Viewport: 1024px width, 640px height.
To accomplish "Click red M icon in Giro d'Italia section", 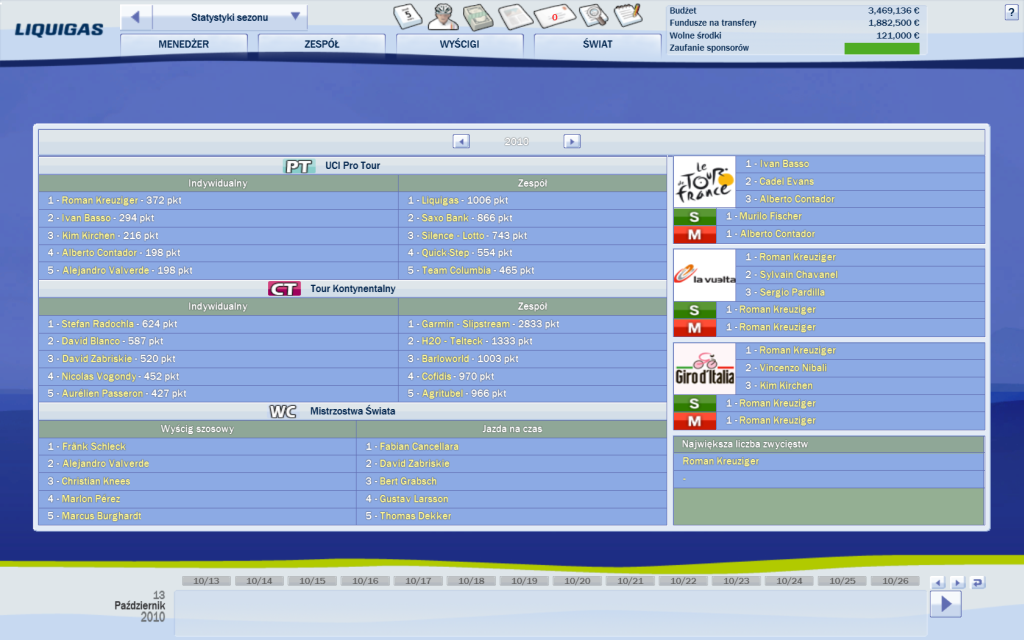I will (x=694, y=421).
